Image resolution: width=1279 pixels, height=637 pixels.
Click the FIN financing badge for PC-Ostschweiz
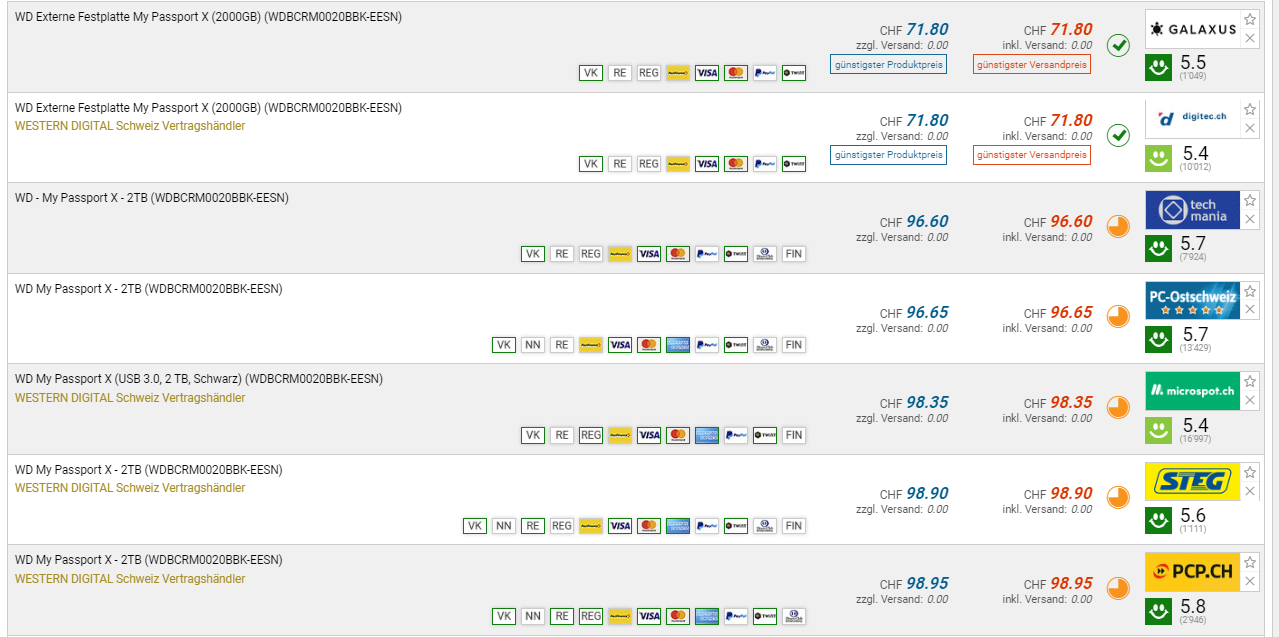[793, 345]
